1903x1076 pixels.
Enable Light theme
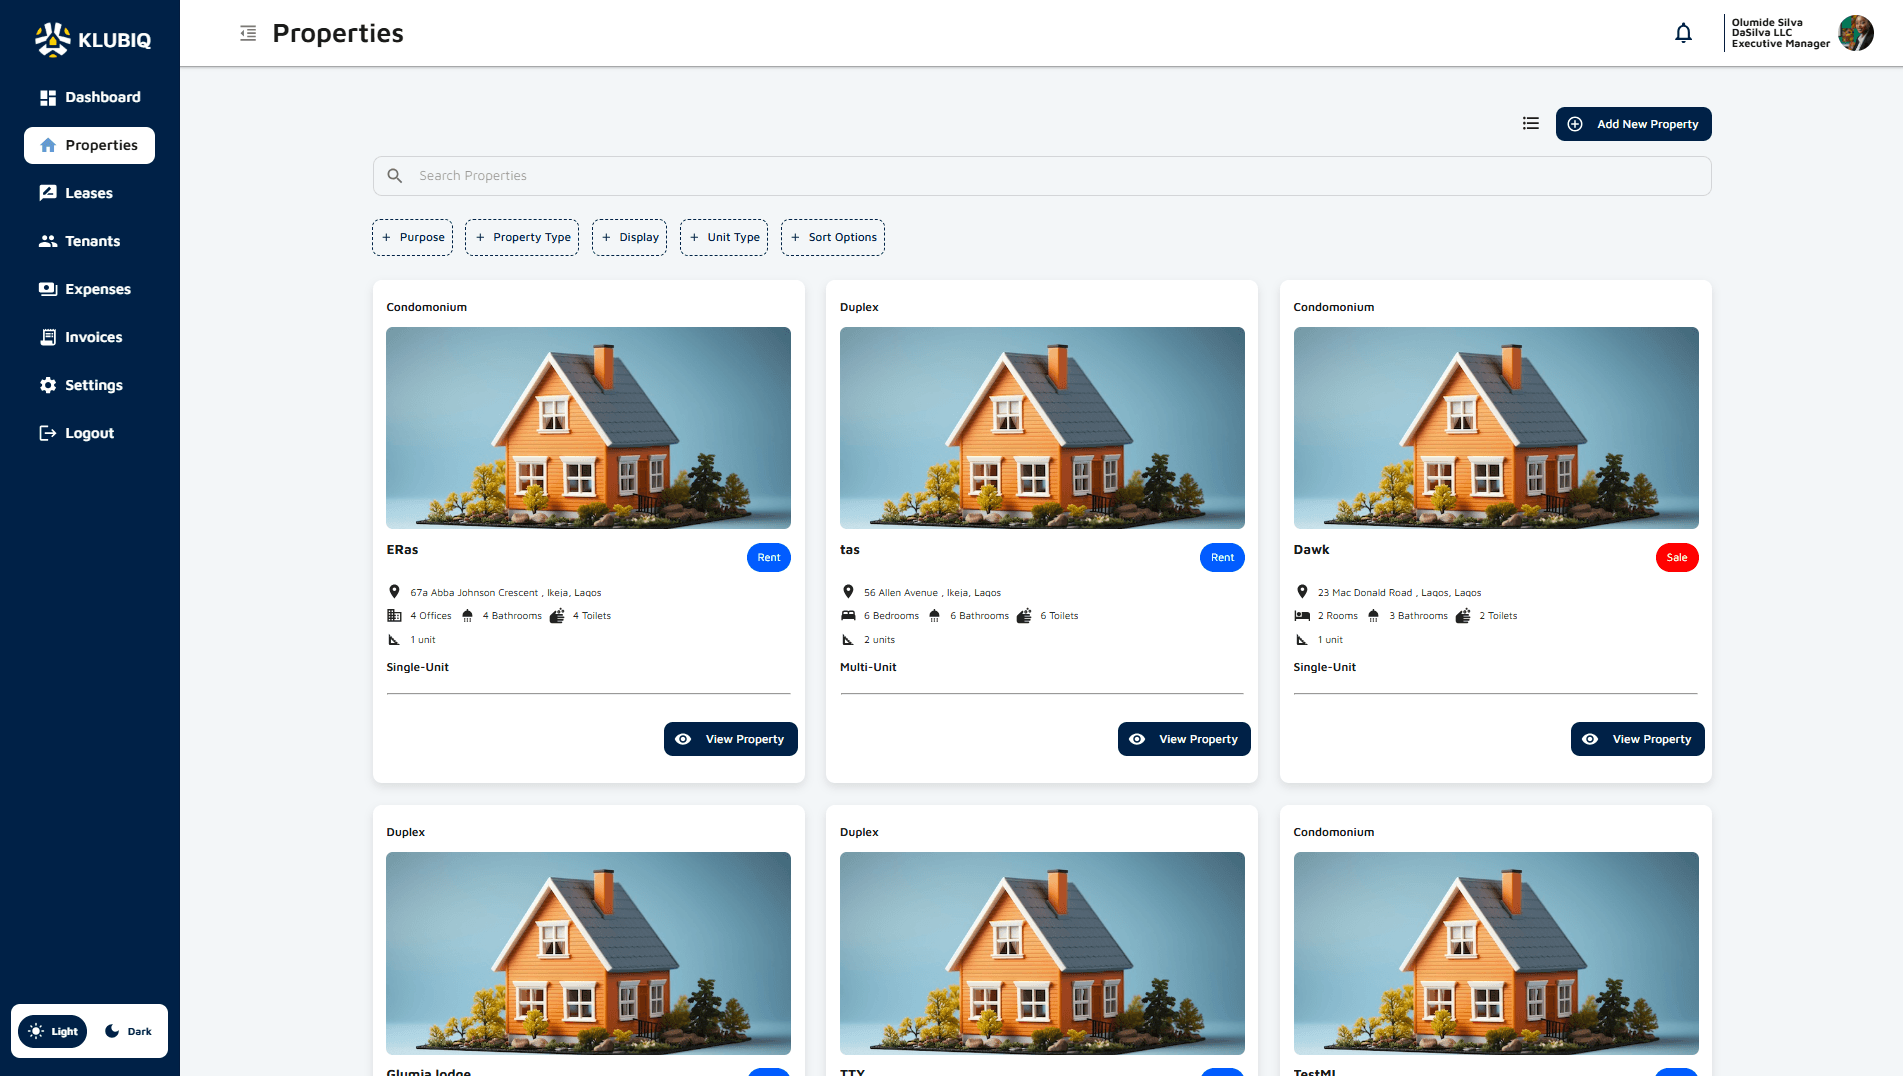click(x=52, y=1031)
